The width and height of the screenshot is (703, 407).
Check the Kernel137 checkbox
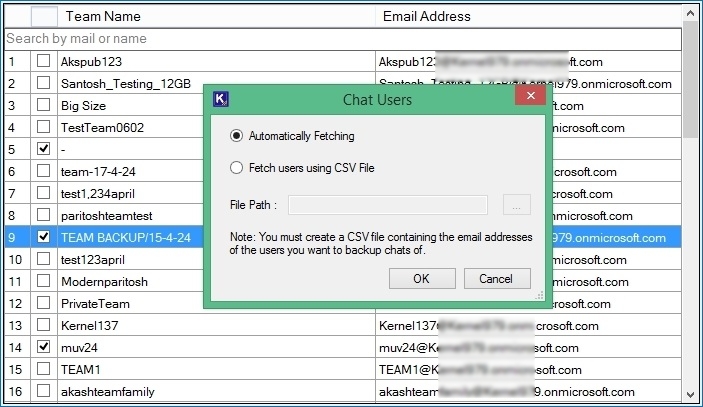pyautogui.click(x=43, y=325)
